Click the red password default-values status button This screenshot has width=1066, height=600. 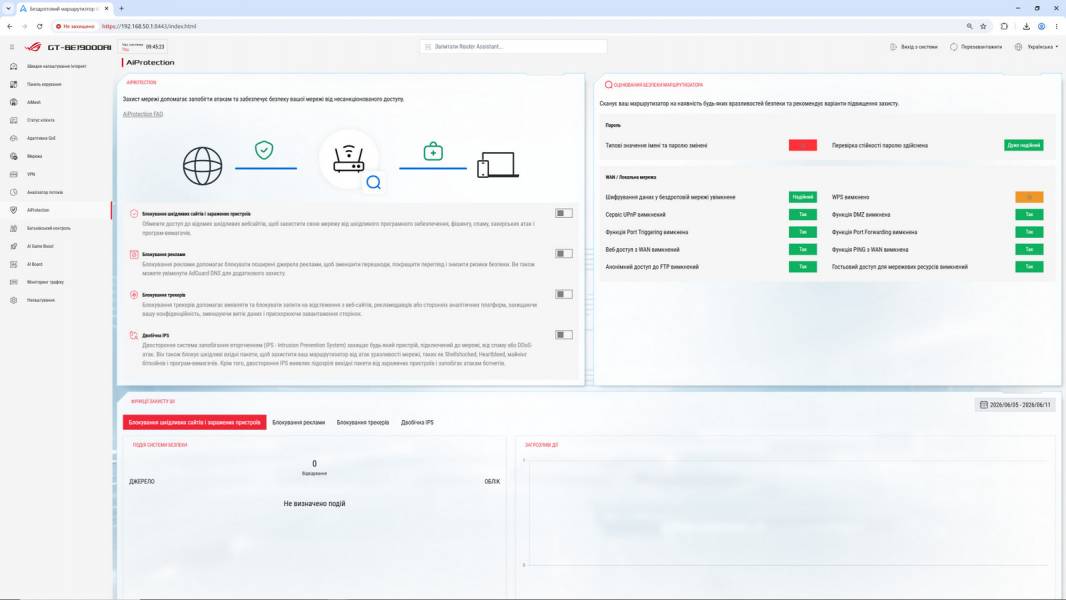coord(802,145)
